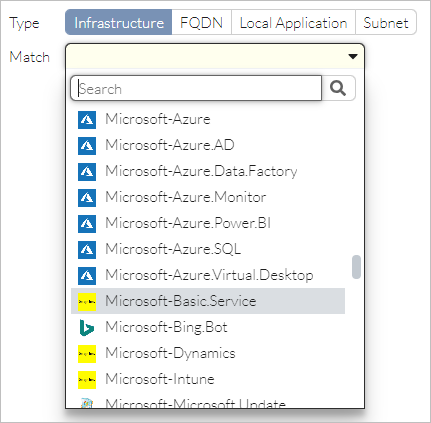Click the yellow icon beside Microsoft-Intune

click(87, 380)
